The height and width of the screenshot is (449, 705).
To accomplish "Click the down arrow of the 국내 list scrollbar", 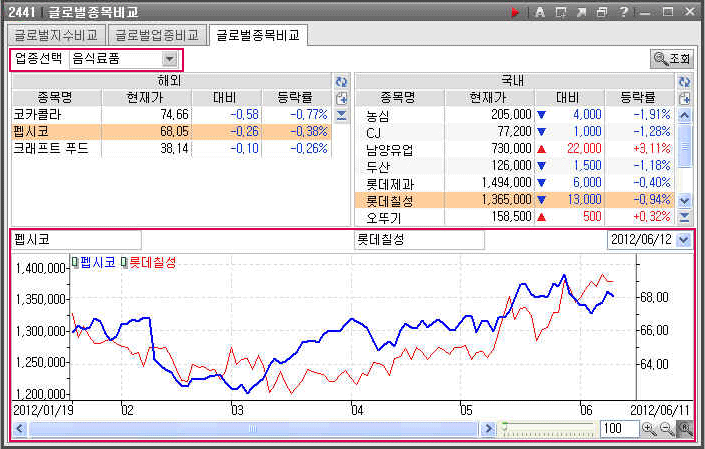I will 684,200.
